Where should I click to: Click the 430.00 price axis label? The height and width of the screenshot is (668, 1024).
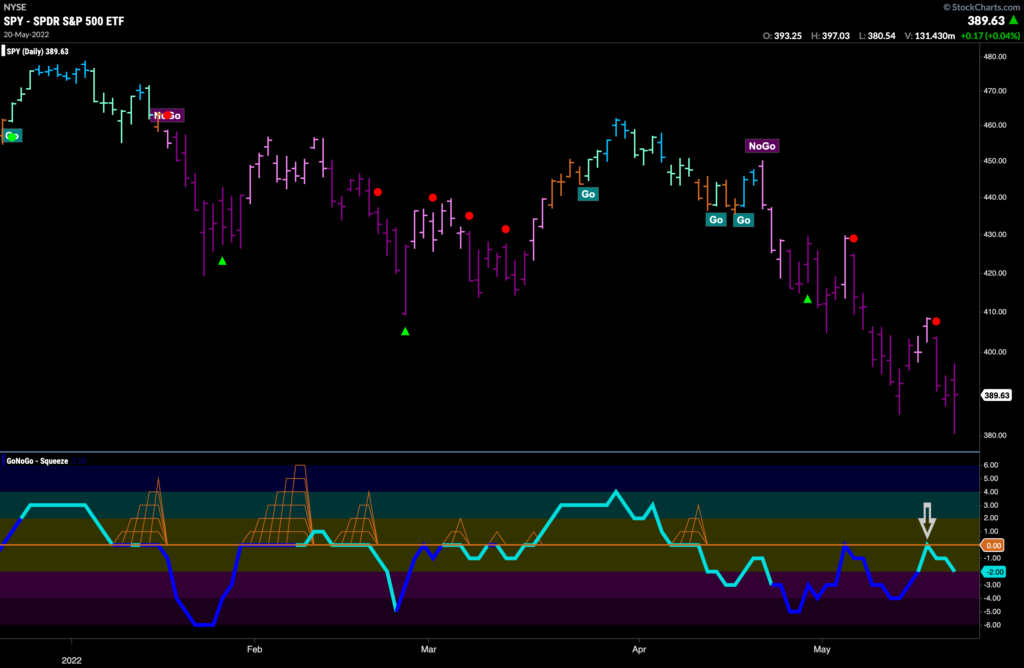[x=995, y=234]
